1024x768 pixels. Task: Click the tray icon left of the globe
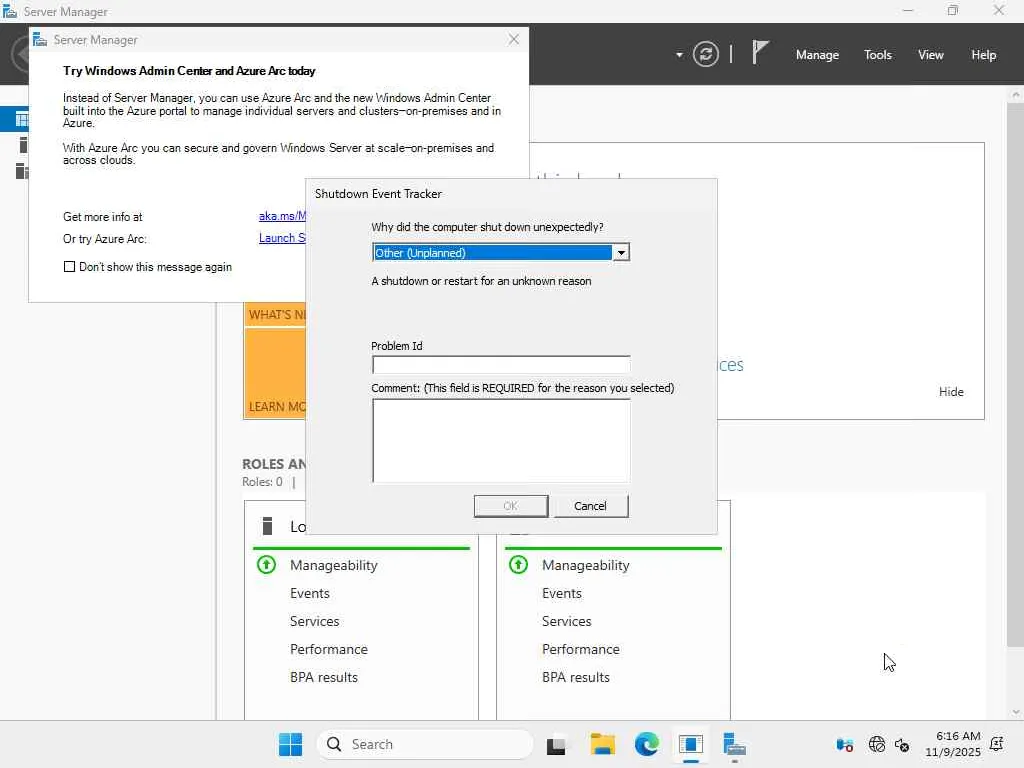844,744
